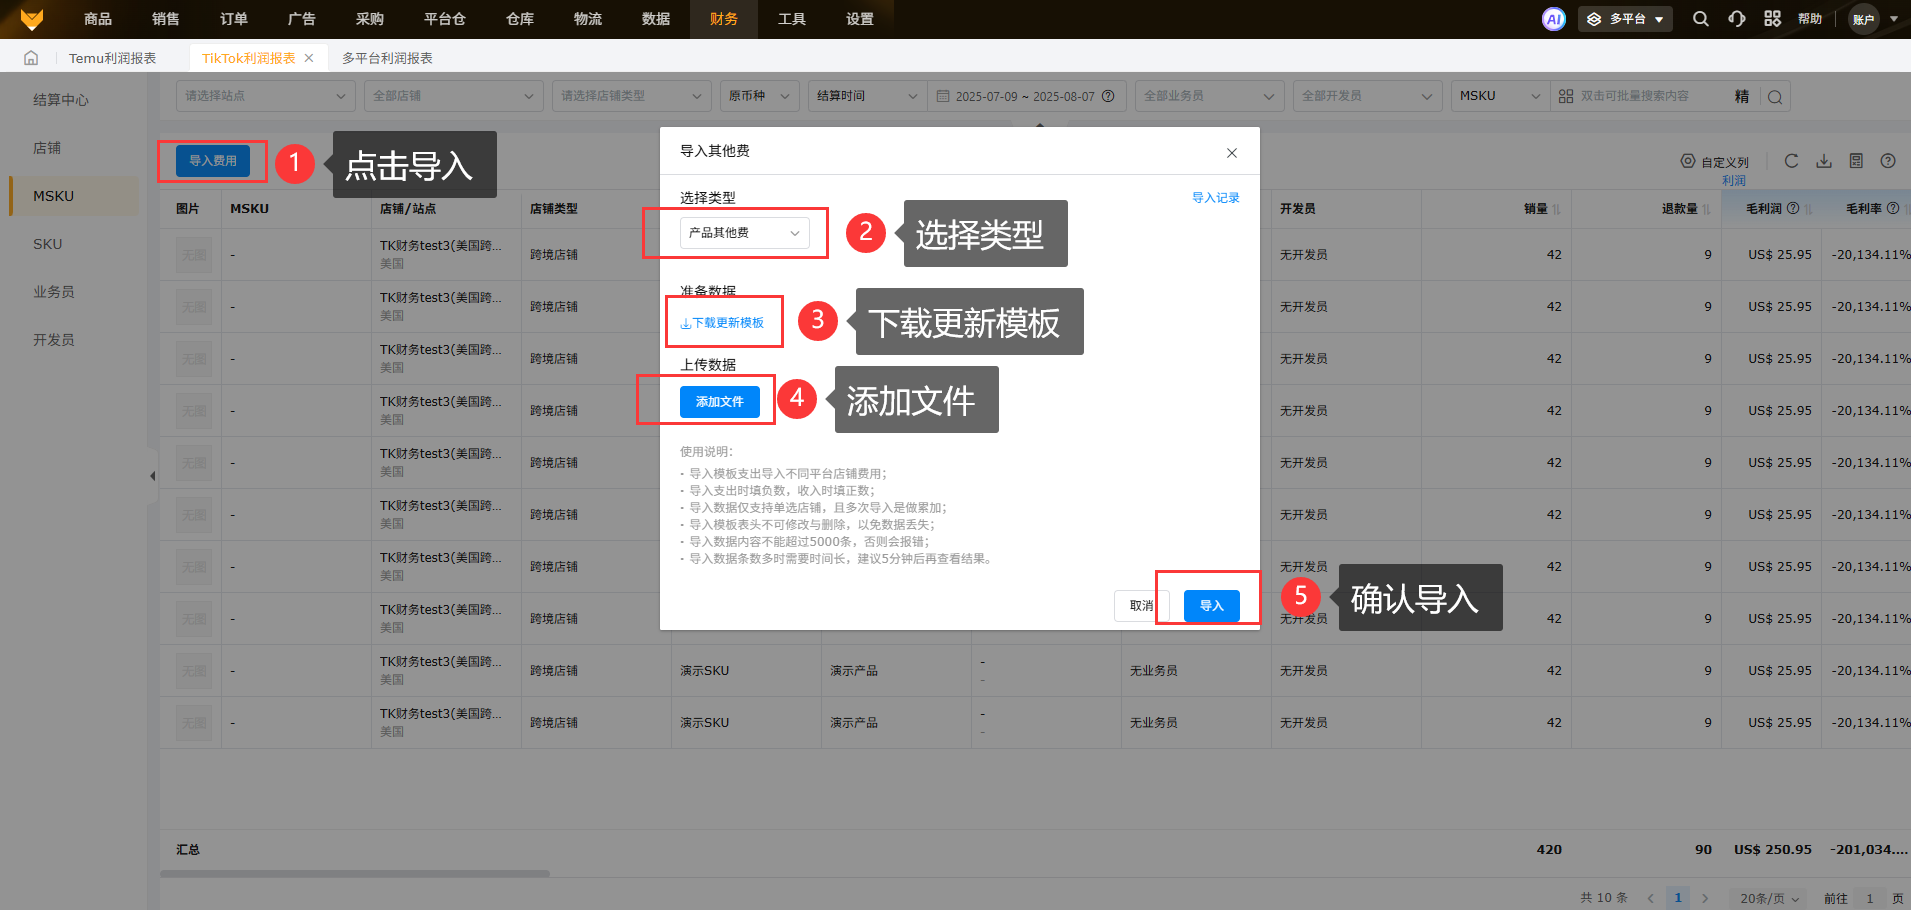Open the 导入记录 import history link
This screenshot has width=1911, height=910.
tap(1215, 198)
